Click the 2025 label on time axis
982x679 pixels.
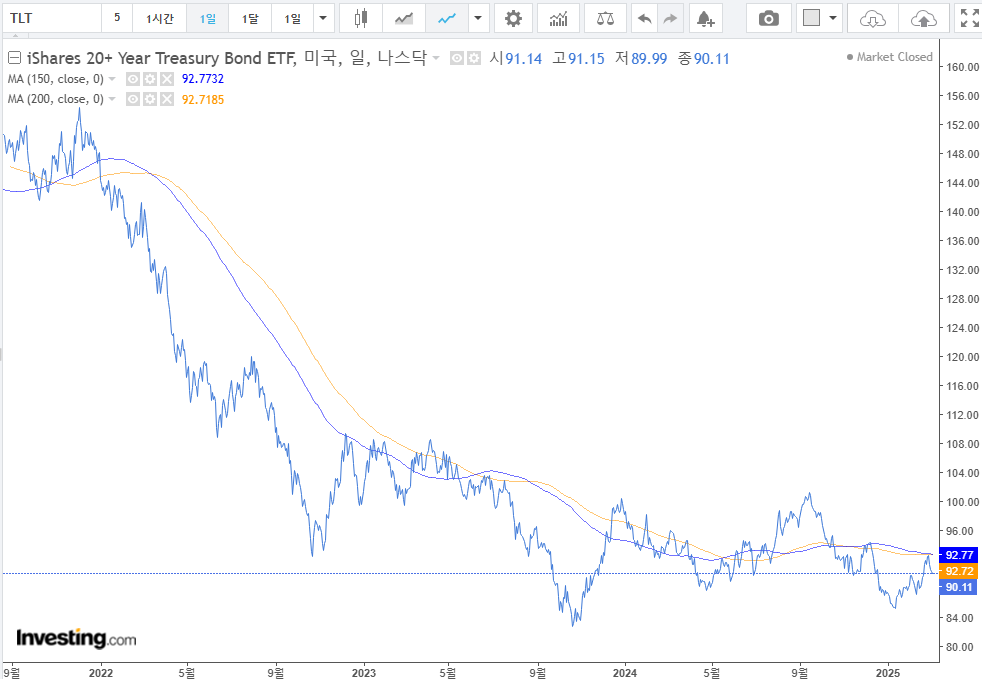tap(887, 673)
